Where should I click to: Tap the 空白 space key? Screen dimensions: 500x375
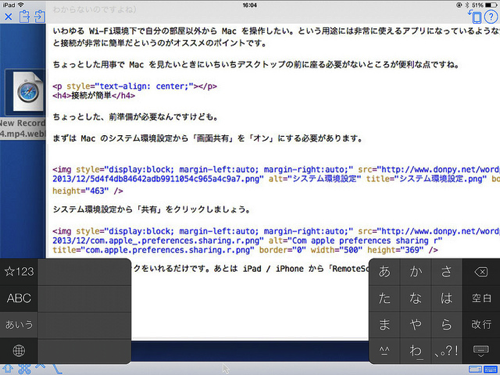481,298
